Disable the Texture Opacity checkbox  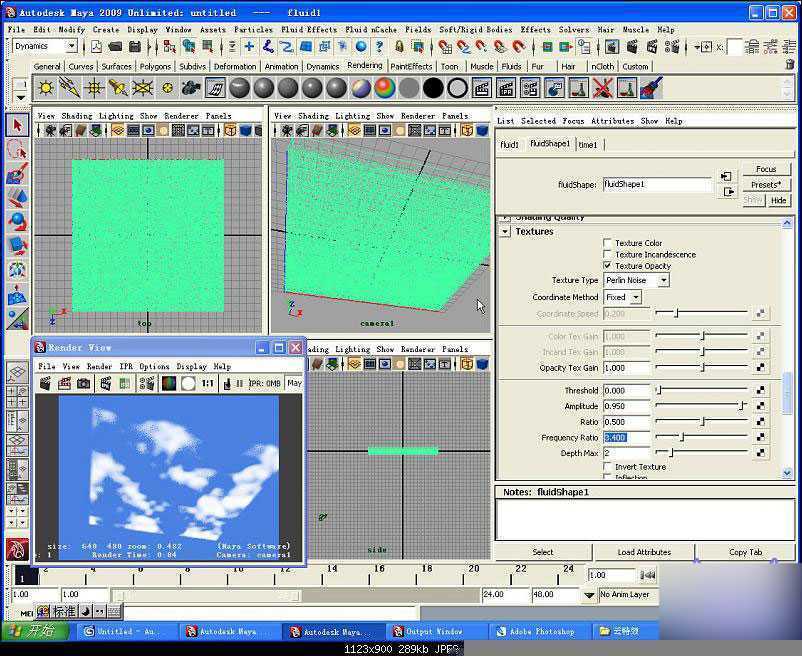[x=607, y=266]
